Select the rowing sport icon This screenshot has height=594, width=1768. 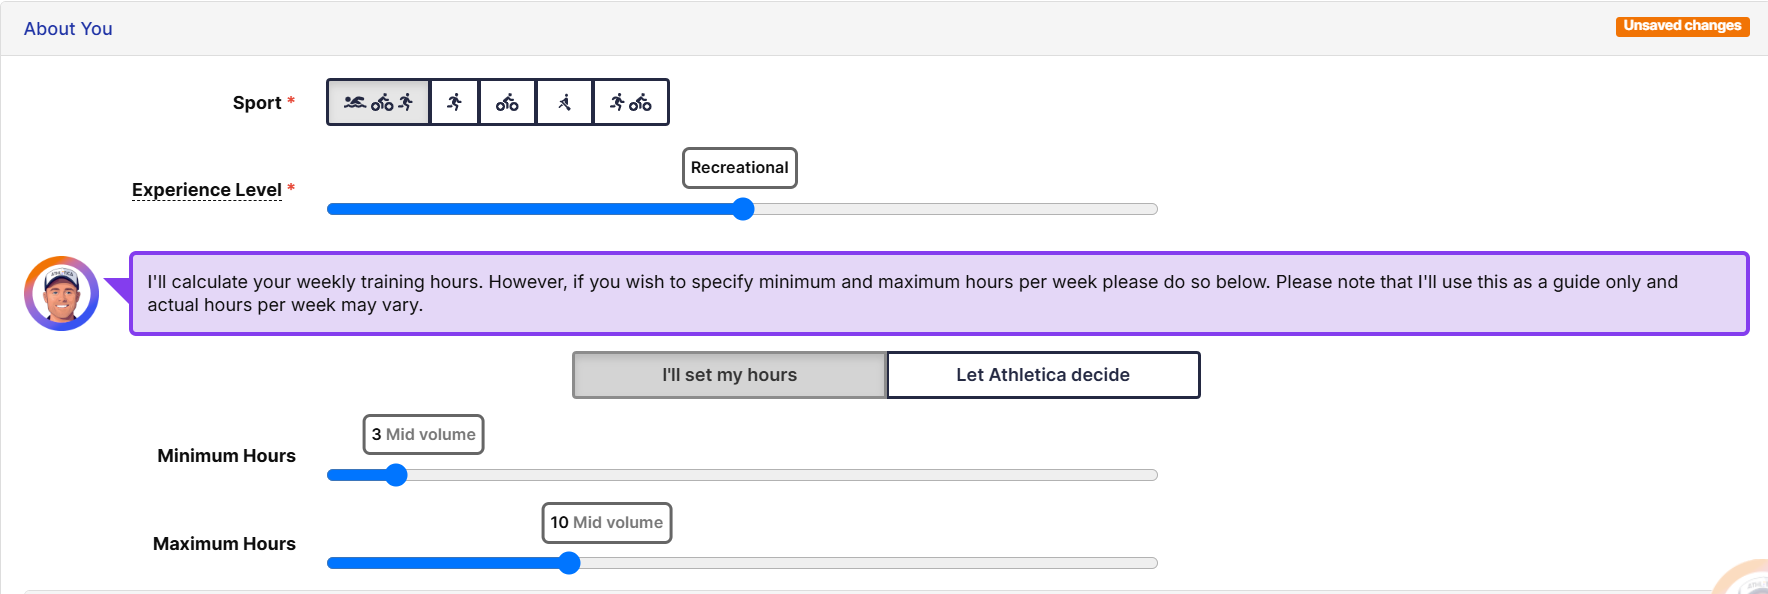coord(565,102)
